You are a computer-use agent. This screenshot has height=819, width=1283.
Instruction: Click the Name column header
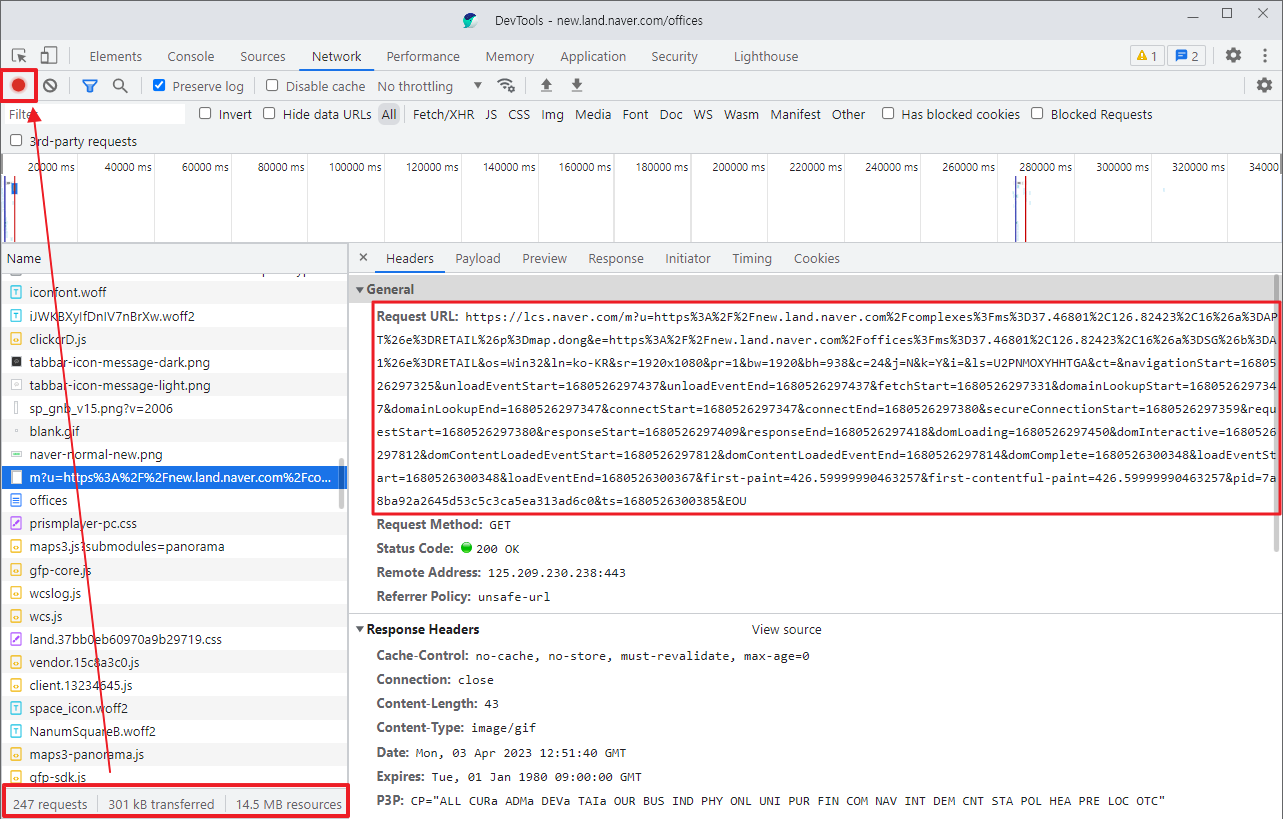[x=174, y=258]
